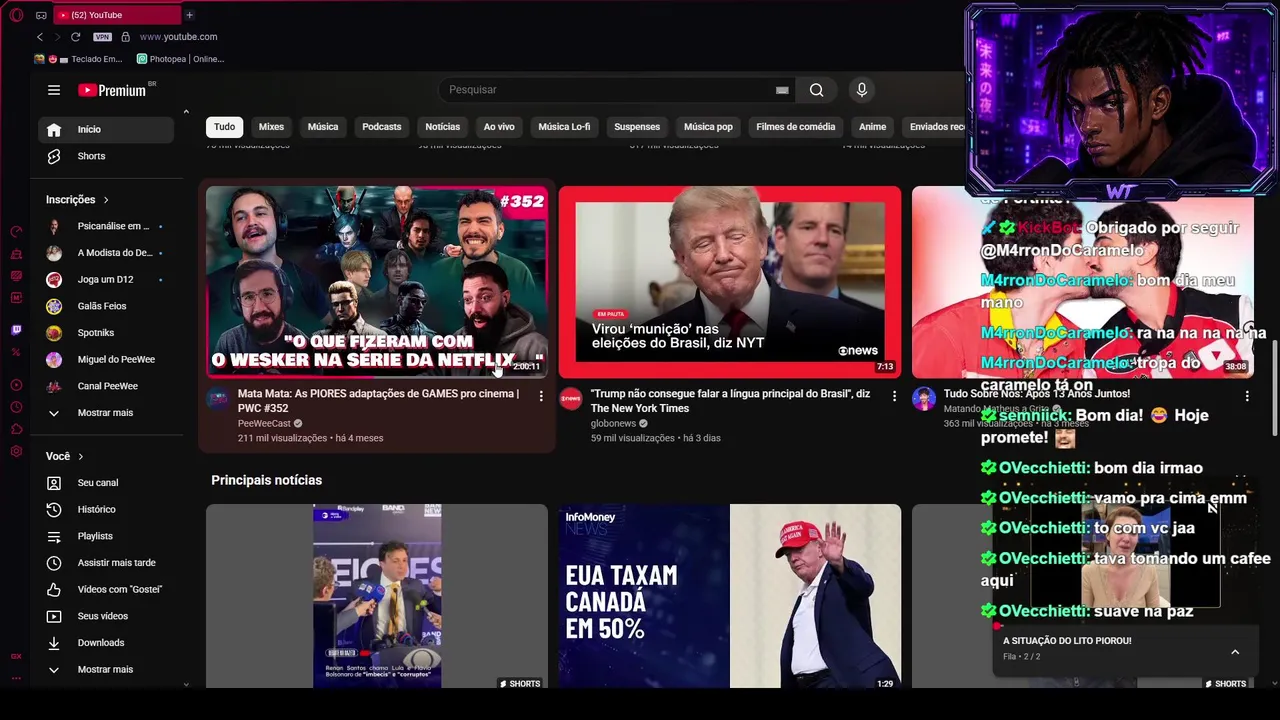The height and width of the screenshot is (720, 1280).
Task: Open the Galãs Feios subscription channel
Action: click(105, 306)
